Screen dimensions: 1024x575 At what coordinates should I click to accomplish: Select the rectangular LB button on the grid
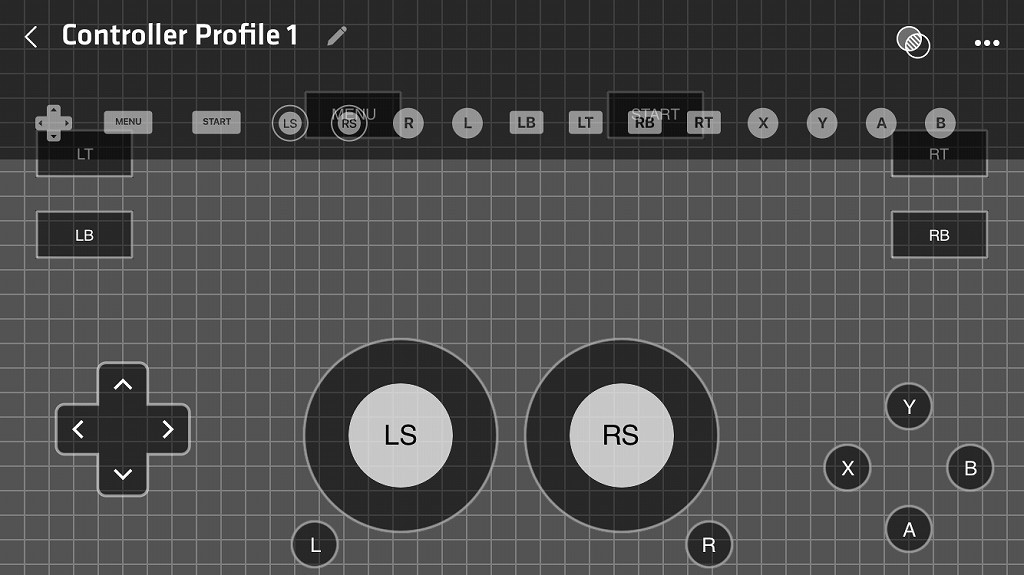click(84, 235)
